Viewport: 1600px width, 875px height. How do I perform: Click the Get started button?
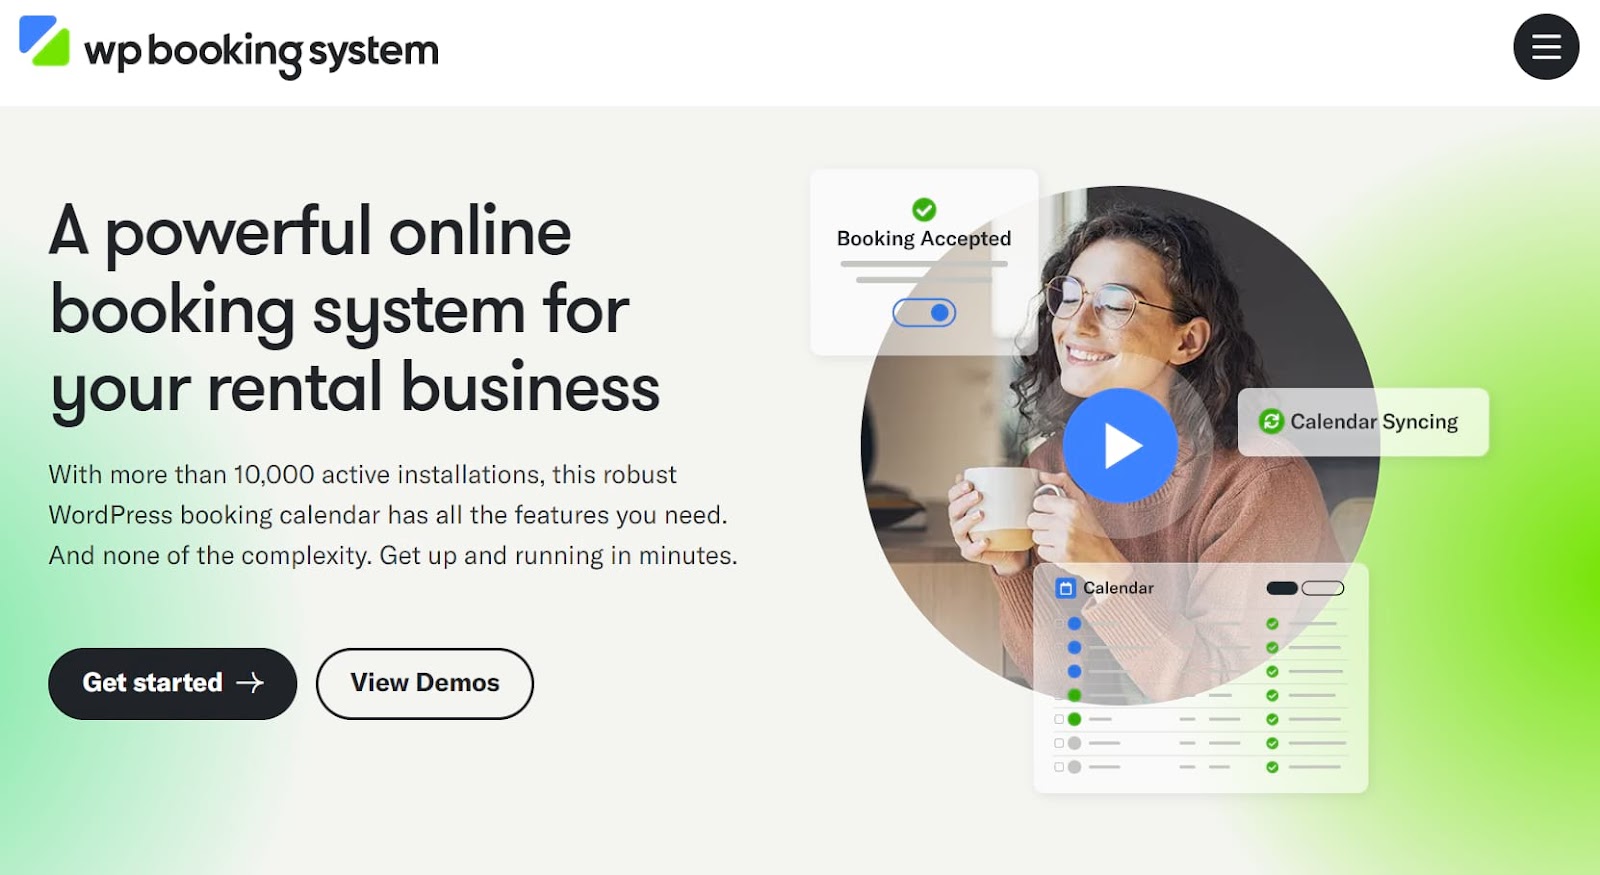(173, 683)
